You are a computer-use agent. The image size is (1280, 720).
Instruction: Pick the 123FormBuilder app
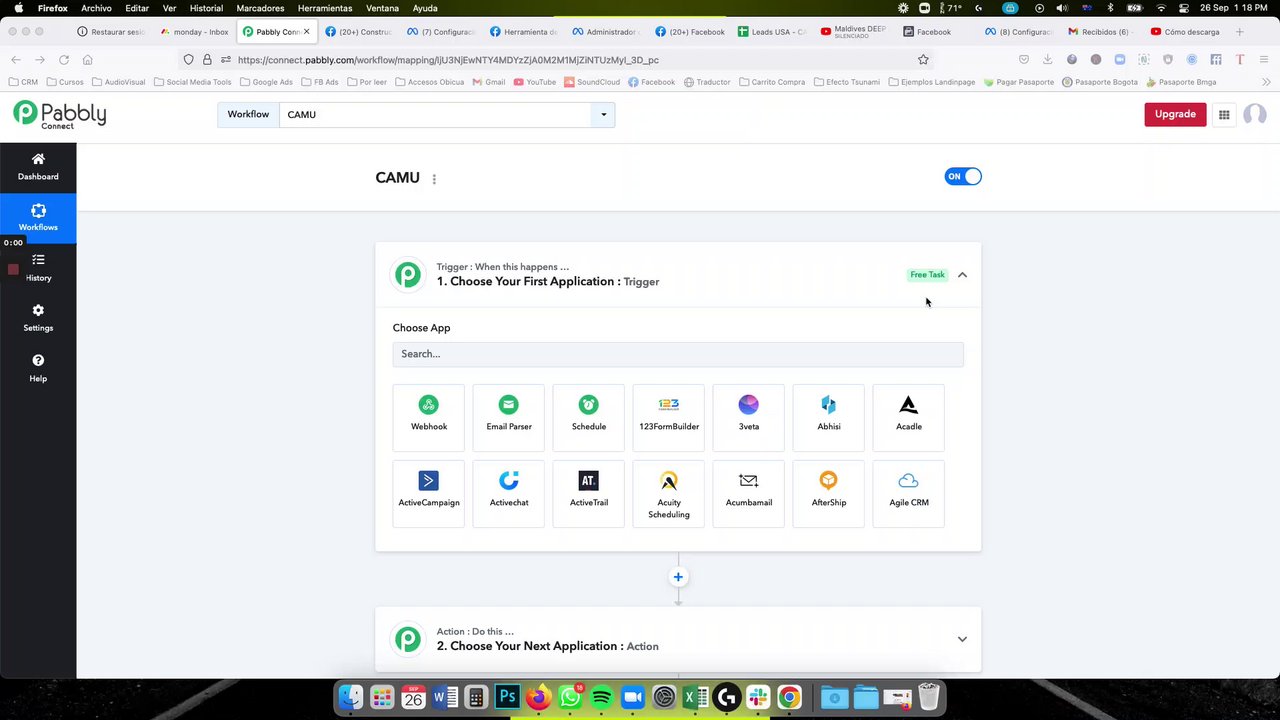pos(669,416)
